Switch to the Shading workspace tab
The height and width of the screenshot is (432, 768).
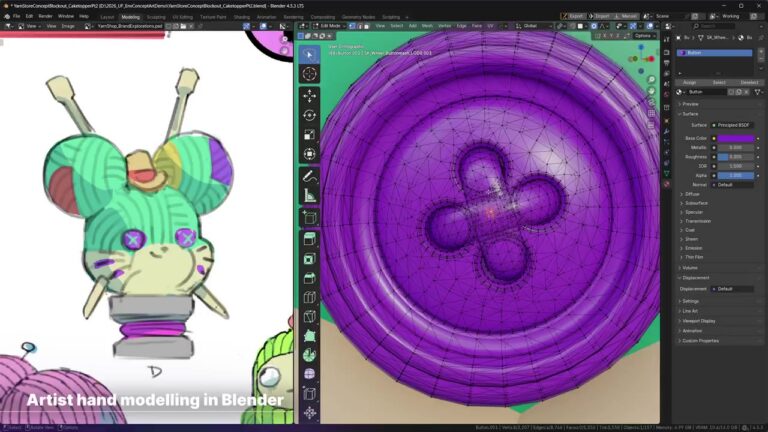tap(241, 17)
